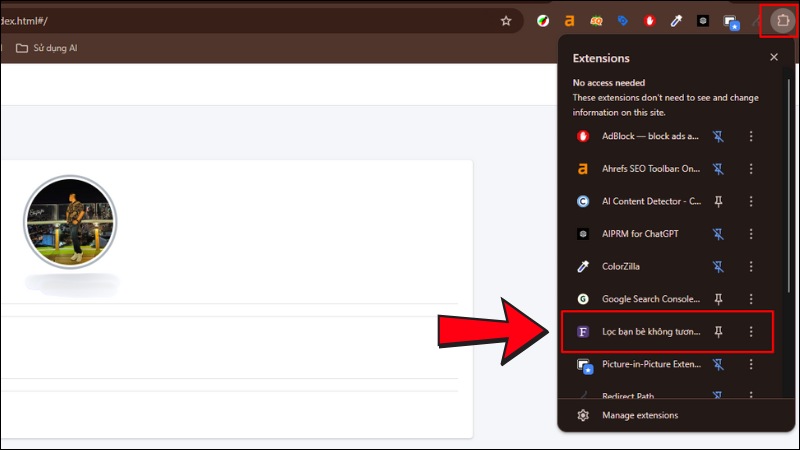Close the Extensions popup
This screenshot has height=450, width=800.
tap(773, 58)
